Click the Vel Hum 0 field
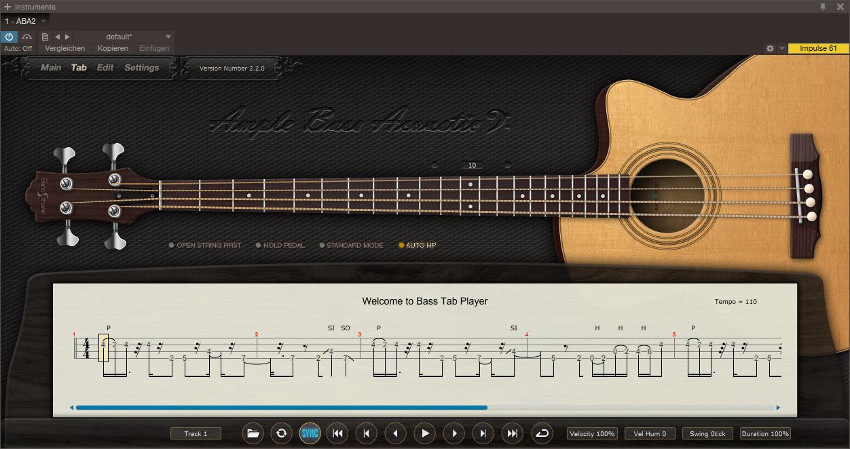 (x=649, y=434)
